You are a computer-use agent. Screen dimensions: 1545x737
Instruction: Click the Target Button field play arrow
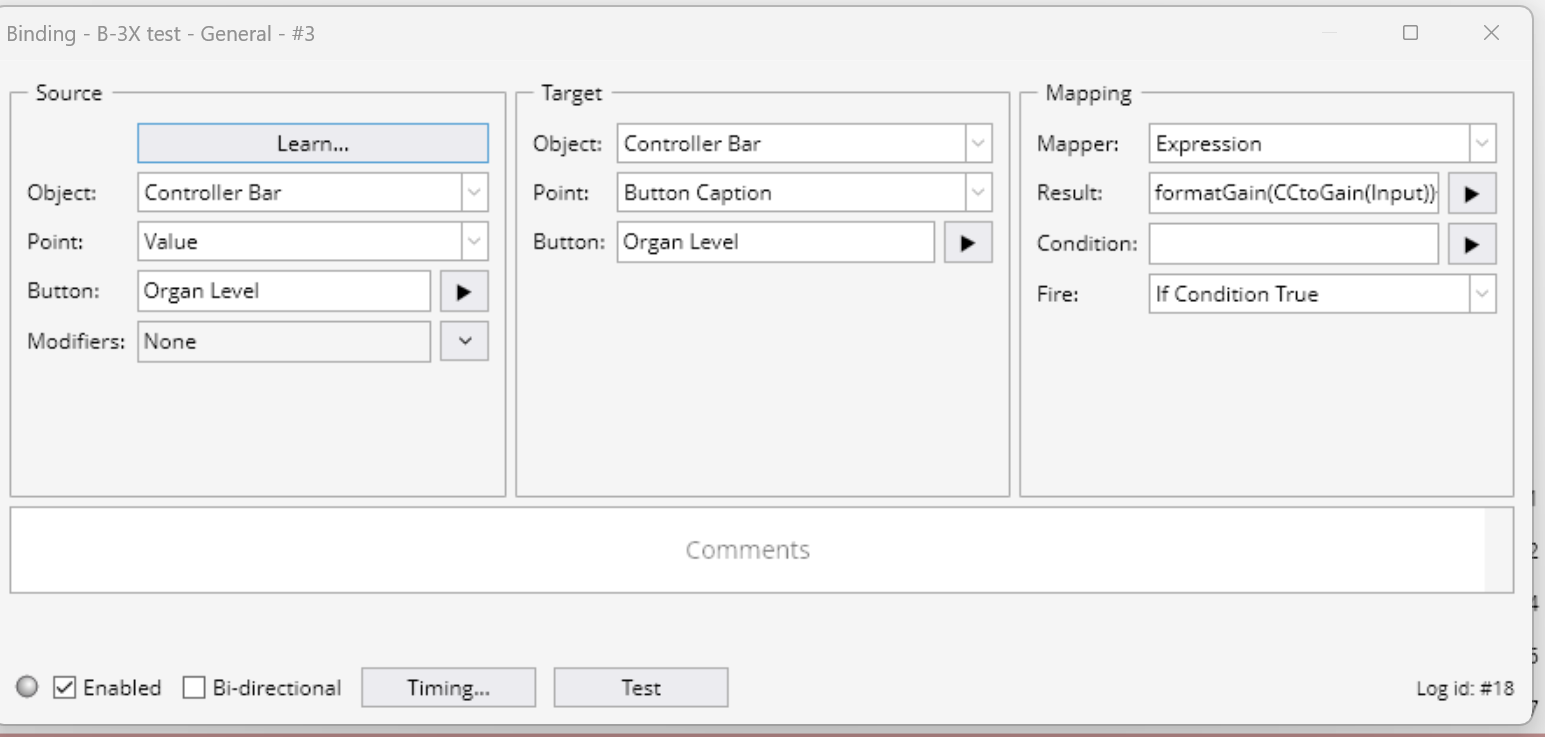pos(967,243)
